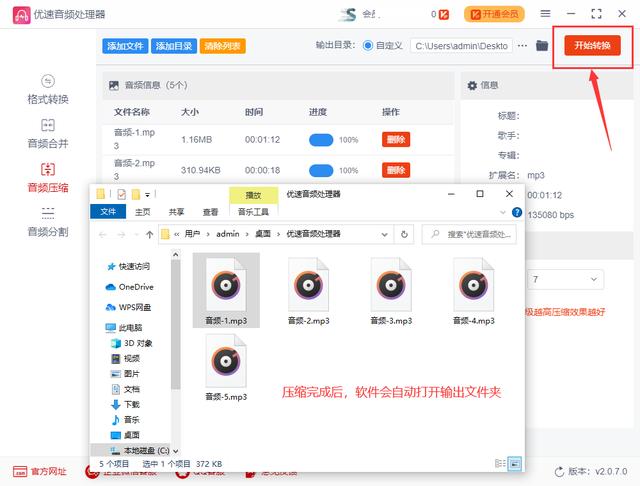Select the 自定义 output directory radio button
This screenshot has width=640, height=486.
(368, 46)
